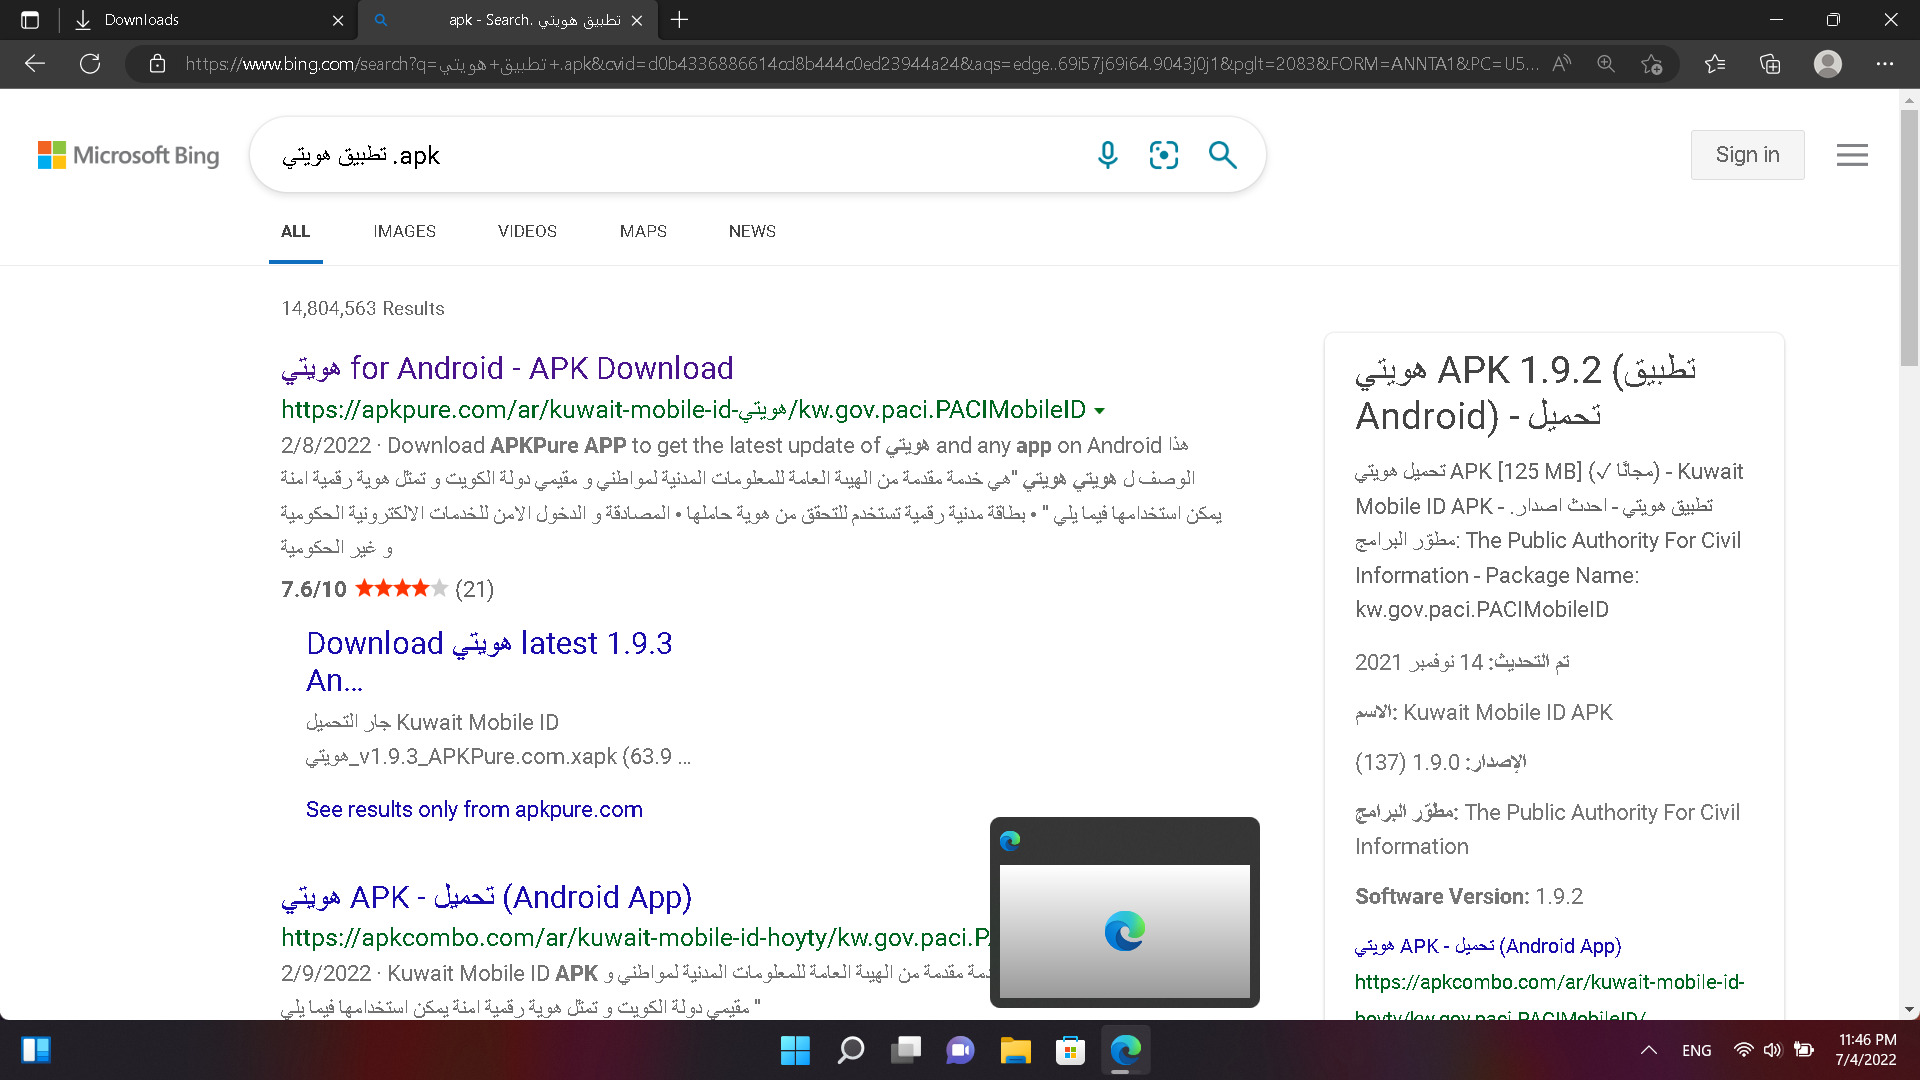1920x1080 pixels.
Task: Click the microphone voice search icon
Action: point(1107,155)
